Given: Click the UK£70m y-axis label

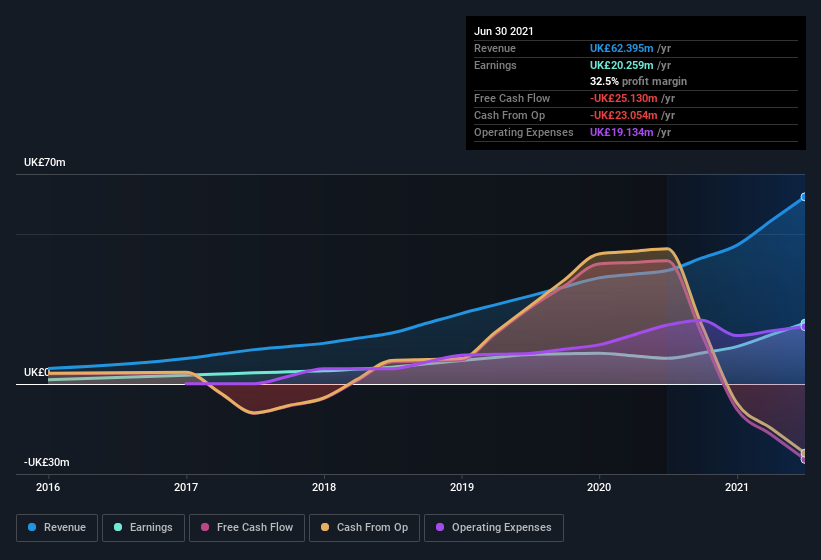Looking at the screenshot, I should pyautogui.click(x=45, y=162).
